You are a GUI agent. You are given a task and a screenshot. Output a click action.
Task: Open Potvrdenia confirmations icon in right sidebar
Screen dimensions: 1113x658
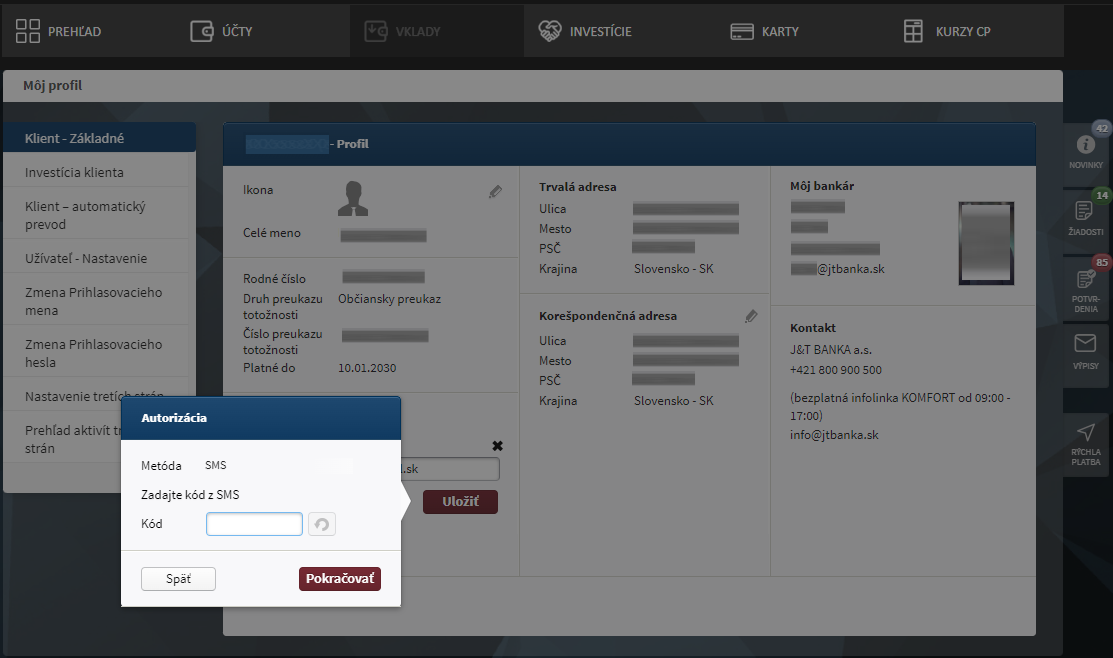click(1085, 280)
